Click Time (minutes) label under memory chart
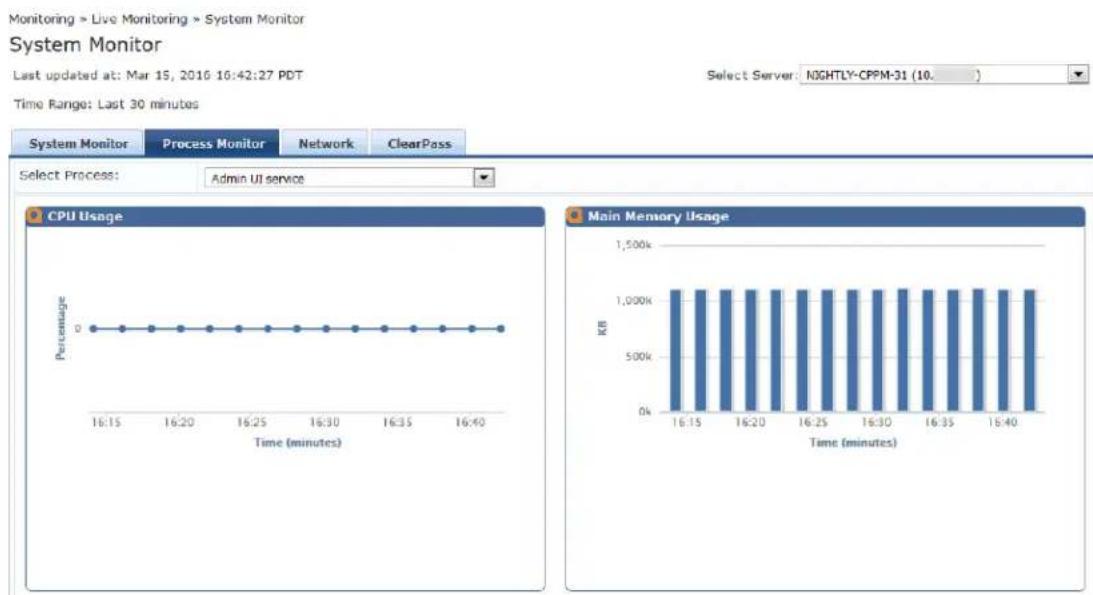1093x595 pixels. pyautogui.click(x=853, y=442)
